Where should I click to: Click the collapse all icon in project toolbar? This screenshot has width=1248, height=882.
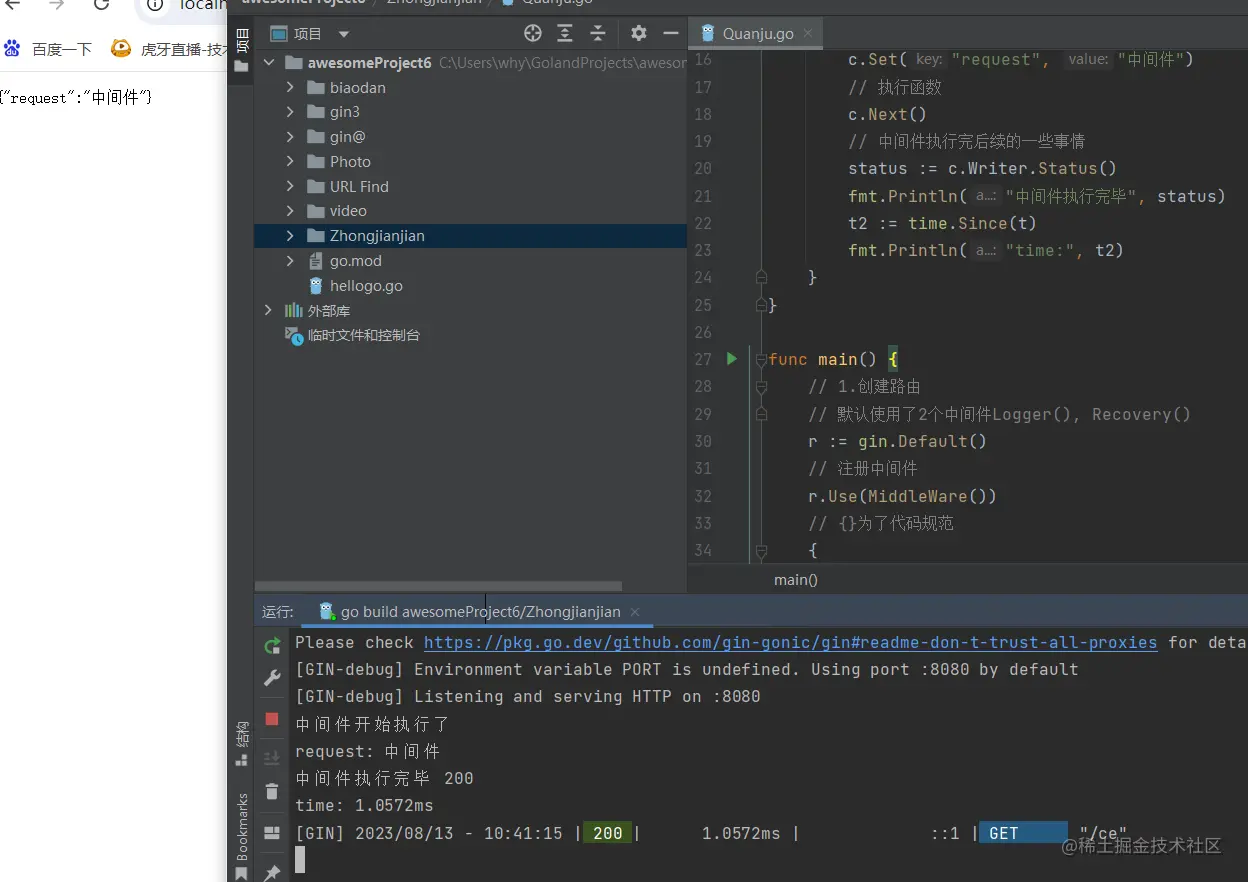[x=598, y=34]
